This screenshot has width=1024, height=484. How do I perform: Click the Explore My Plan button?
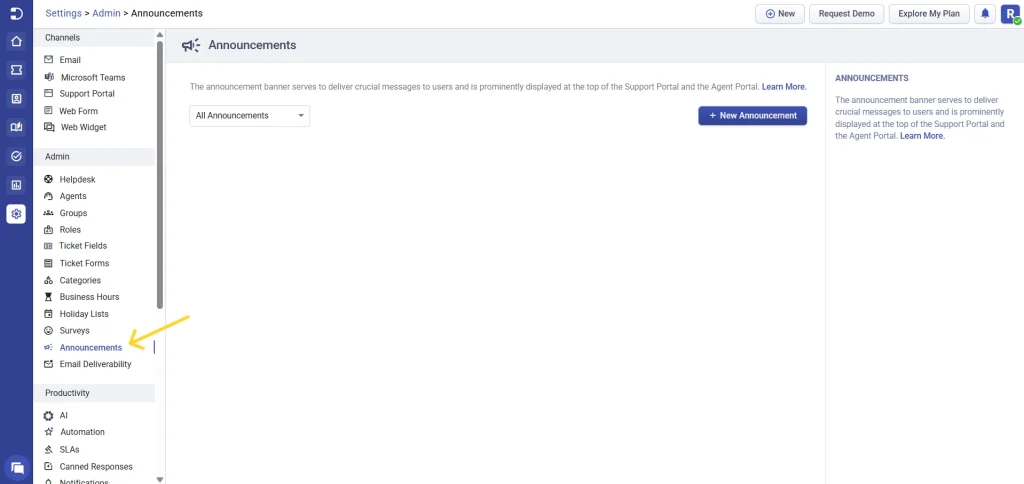tap(929, 14)
